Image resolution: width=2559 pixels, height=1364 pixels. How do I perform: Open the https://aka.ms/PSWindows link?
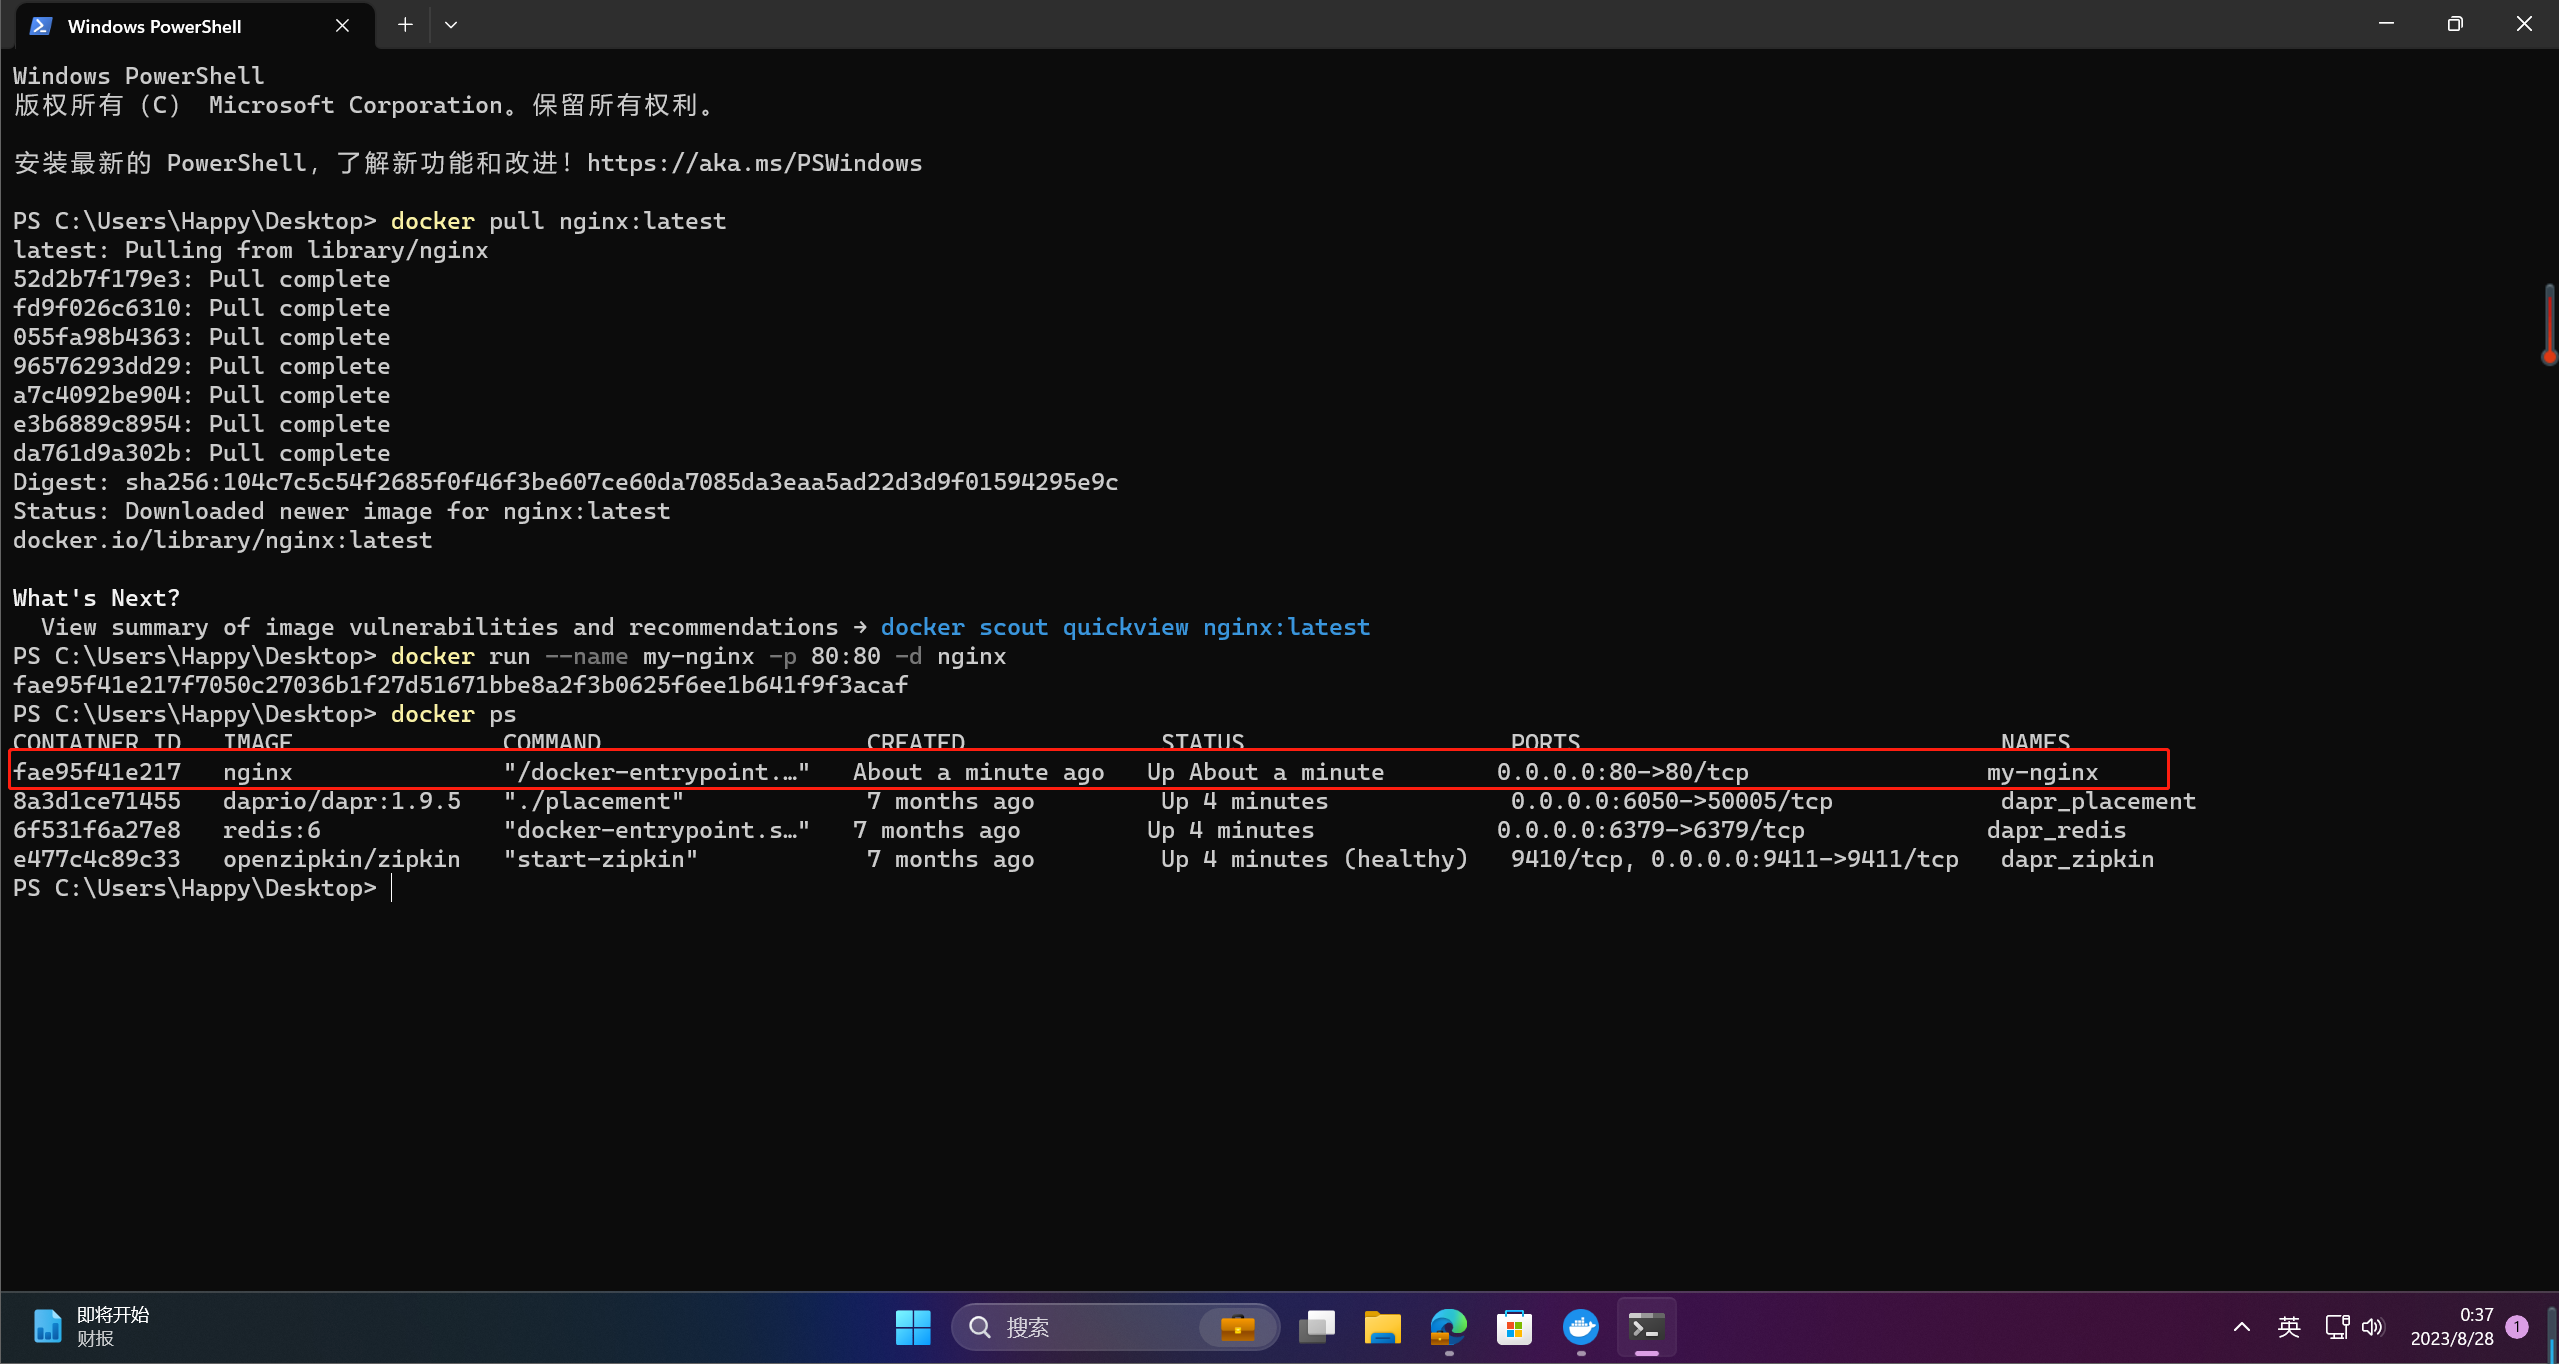tap(754, 163)
